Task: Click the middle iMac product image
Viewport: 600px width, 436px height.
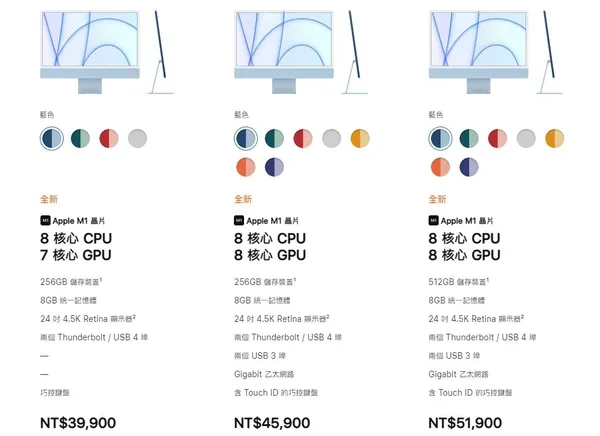Action: tap(301, 52)
